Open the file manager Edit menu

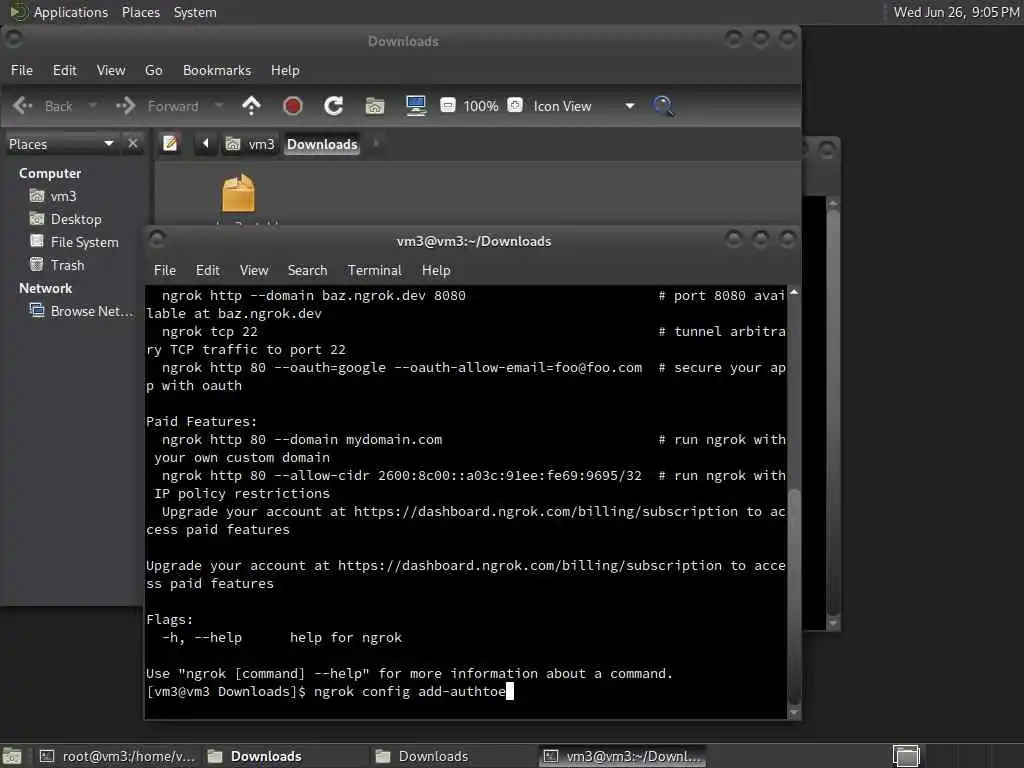pyautogui.click(x=65, y=70)
